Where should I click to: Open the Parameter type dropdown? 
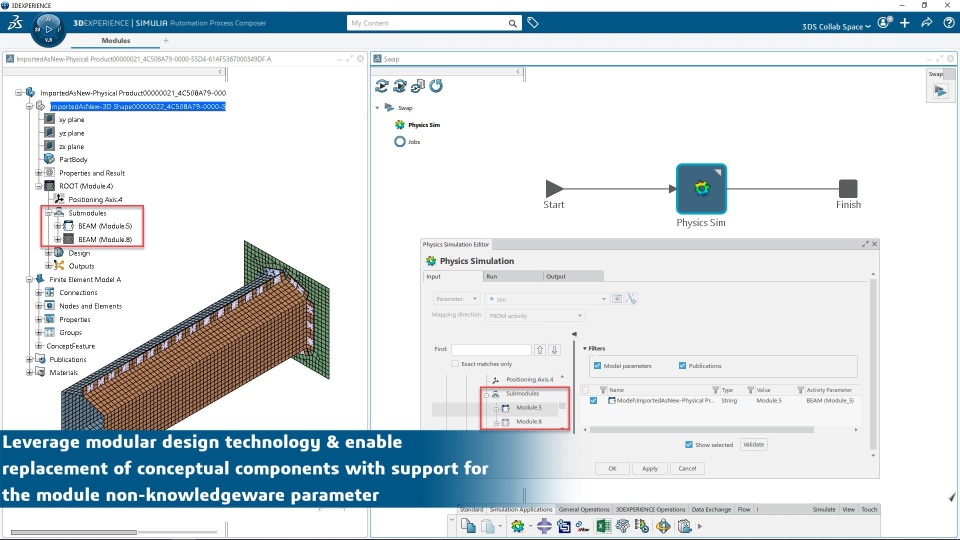coord(456,299)
